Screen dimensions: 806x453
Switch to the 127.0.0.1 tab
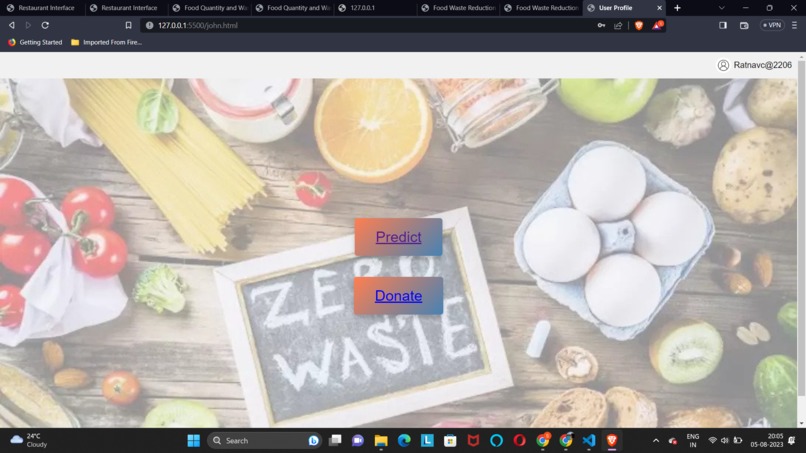[x=375, y=8]
